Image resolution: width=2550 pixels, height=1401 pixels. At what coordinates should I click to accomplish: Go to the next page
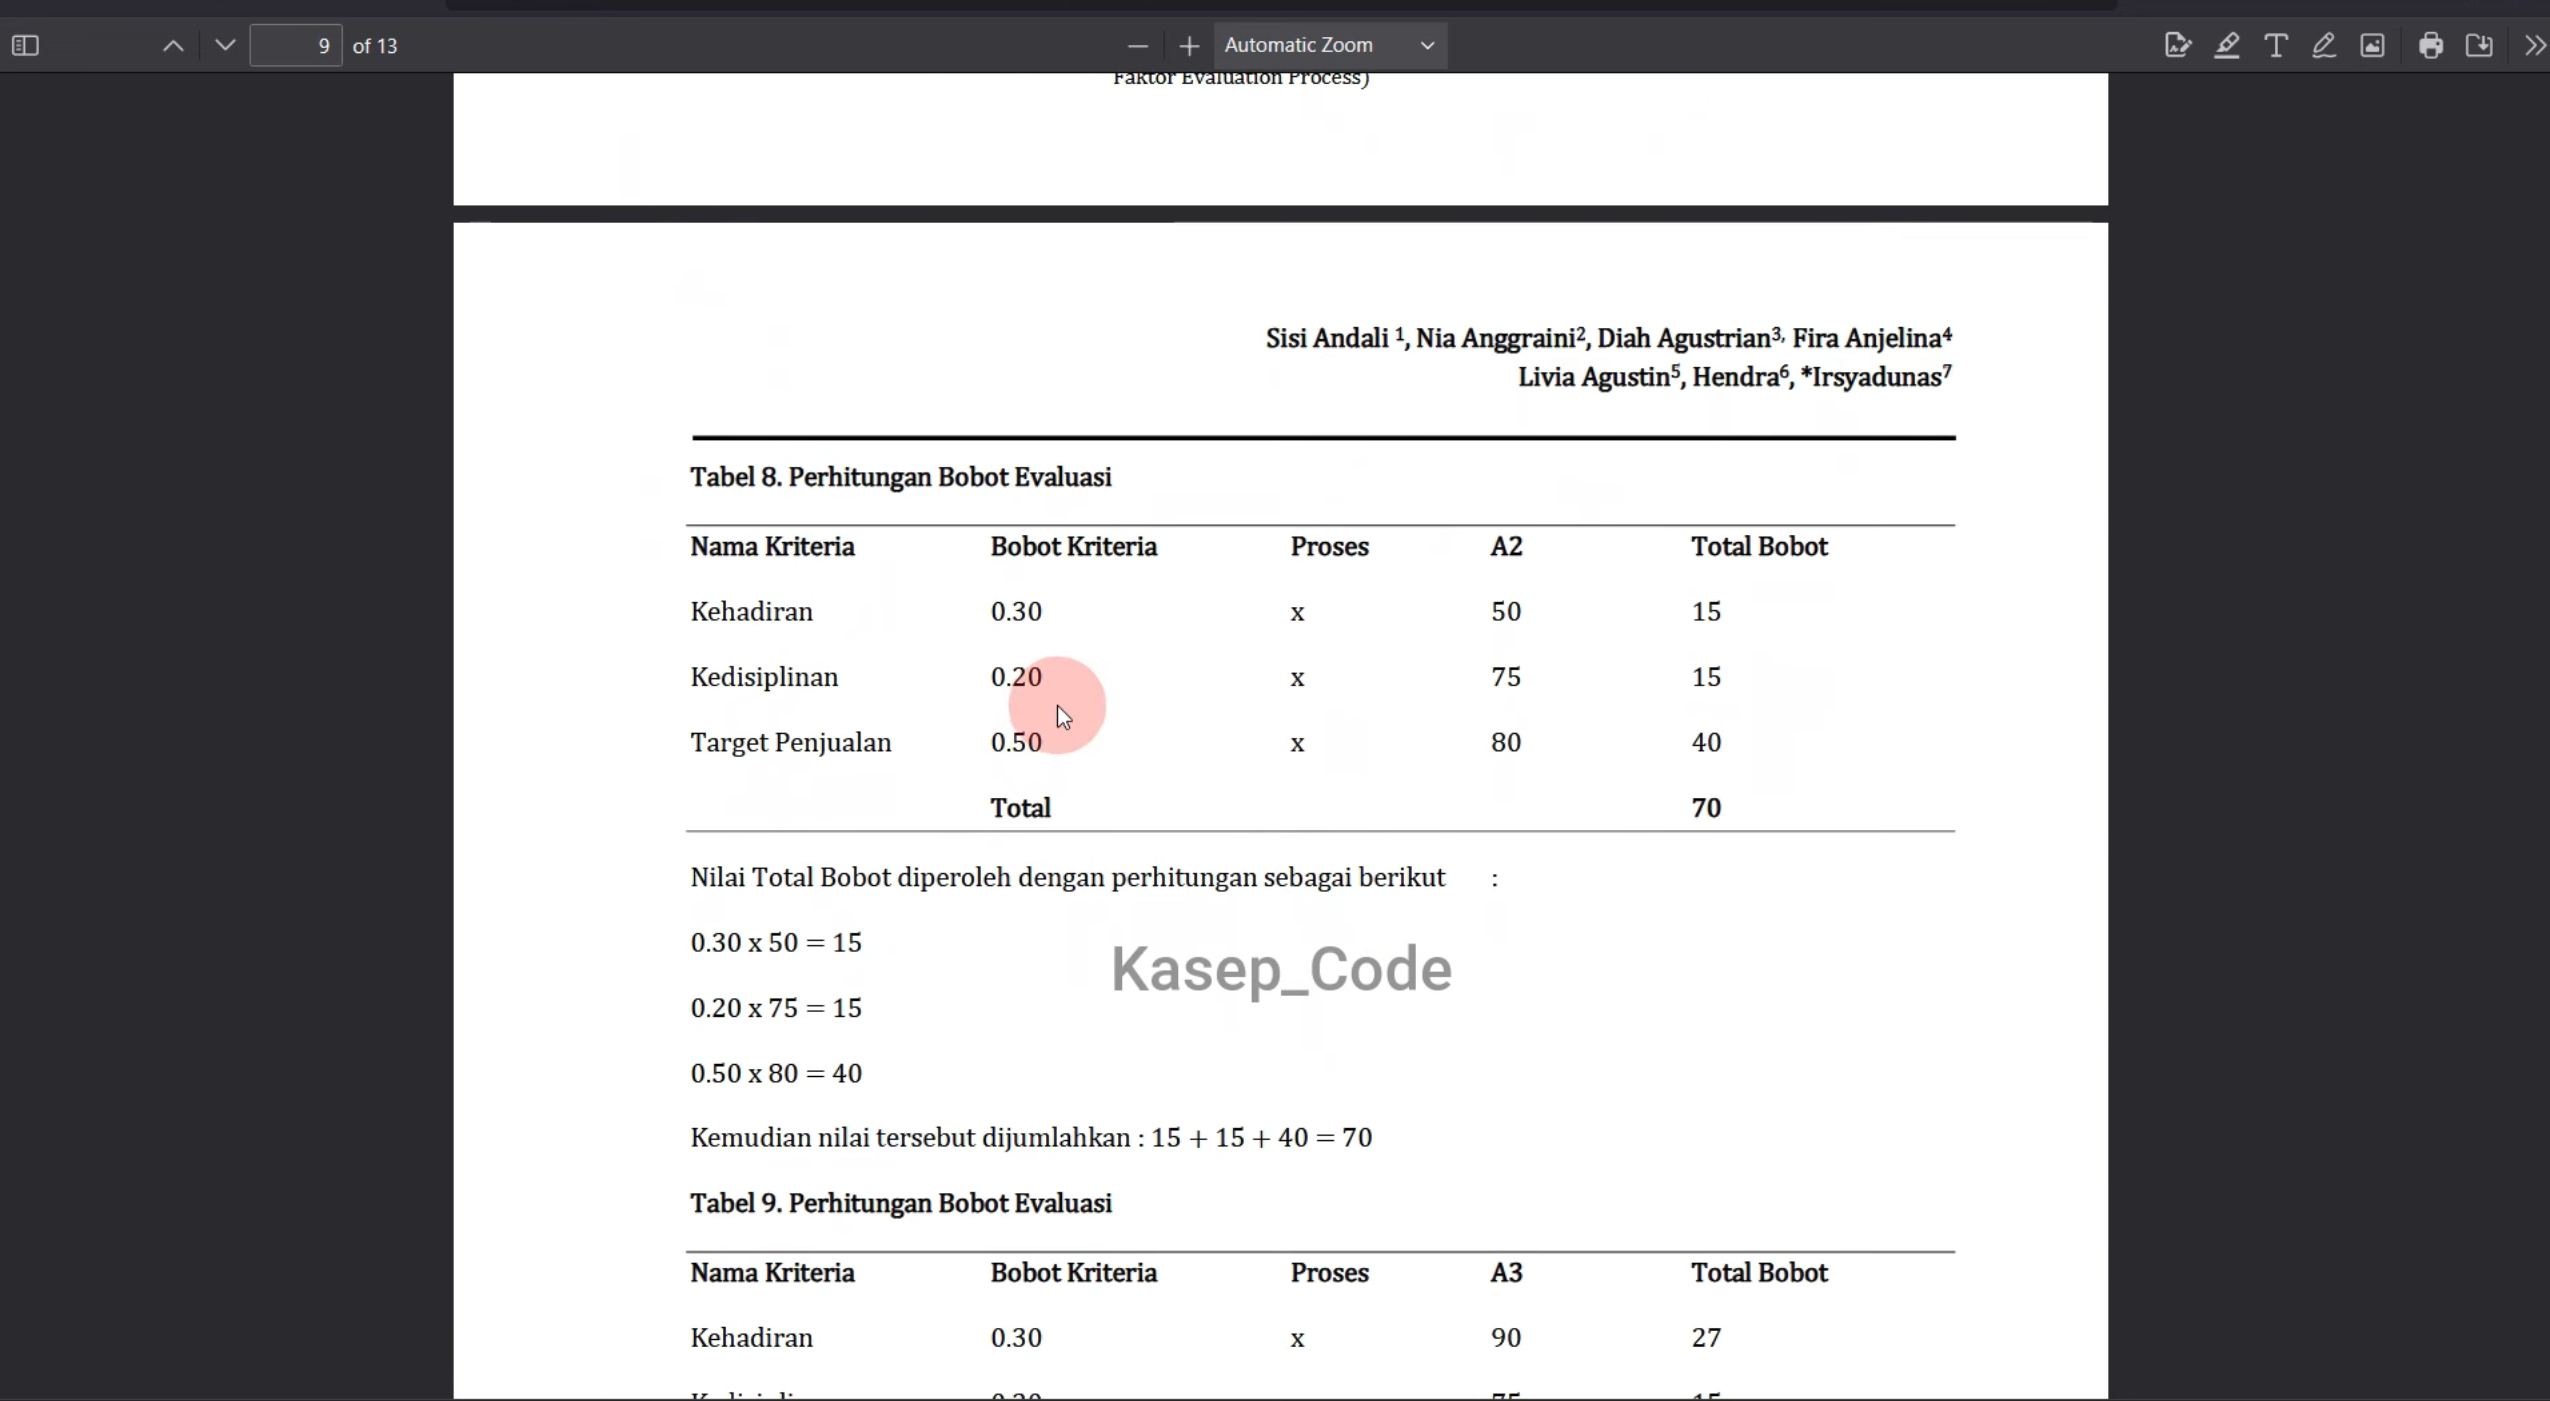click(x=225, y=46)
